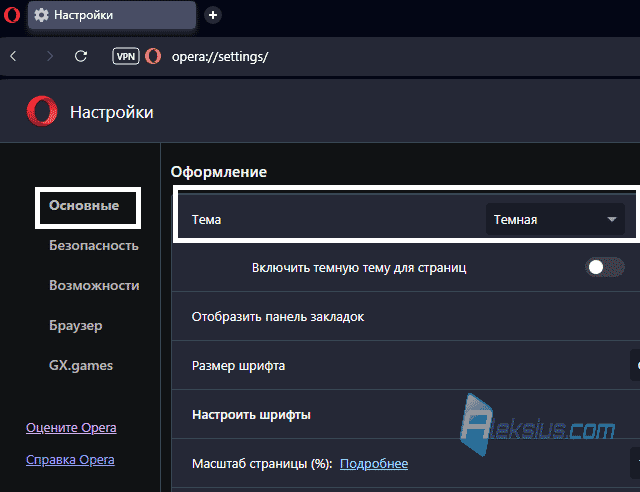Click the opera://settings/ address field
The height and width of the screenshot is (492, 640).
point(220,56)
